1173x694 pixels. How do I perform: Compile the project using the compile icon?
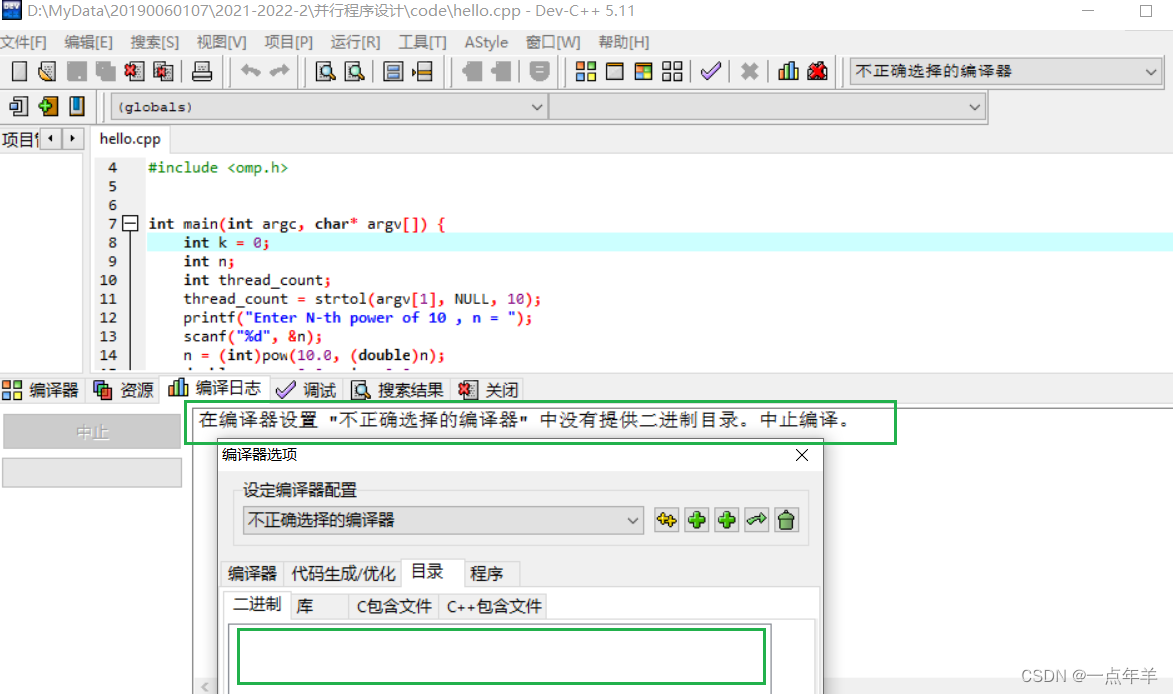click(585, 71)
